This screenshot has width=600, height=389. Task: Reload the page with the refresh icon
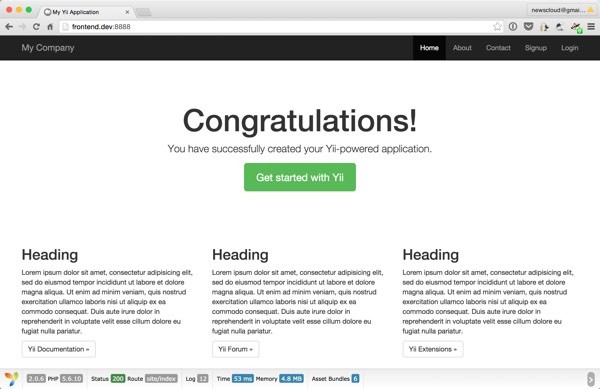(36, 27)
